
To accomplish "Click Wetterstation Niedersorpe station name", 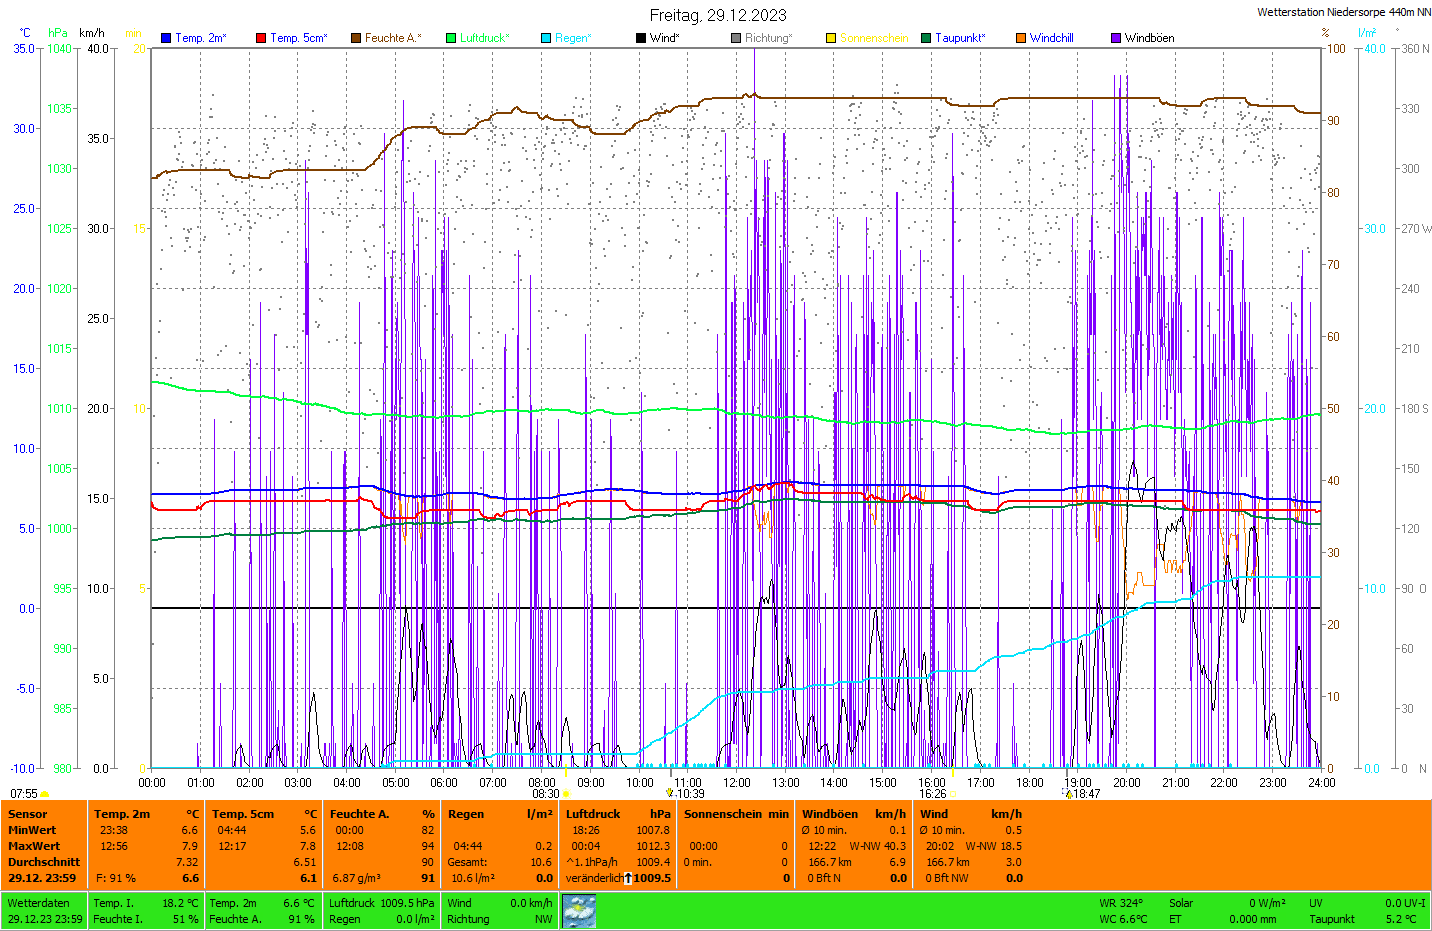I will click(x=1343, y=12).
